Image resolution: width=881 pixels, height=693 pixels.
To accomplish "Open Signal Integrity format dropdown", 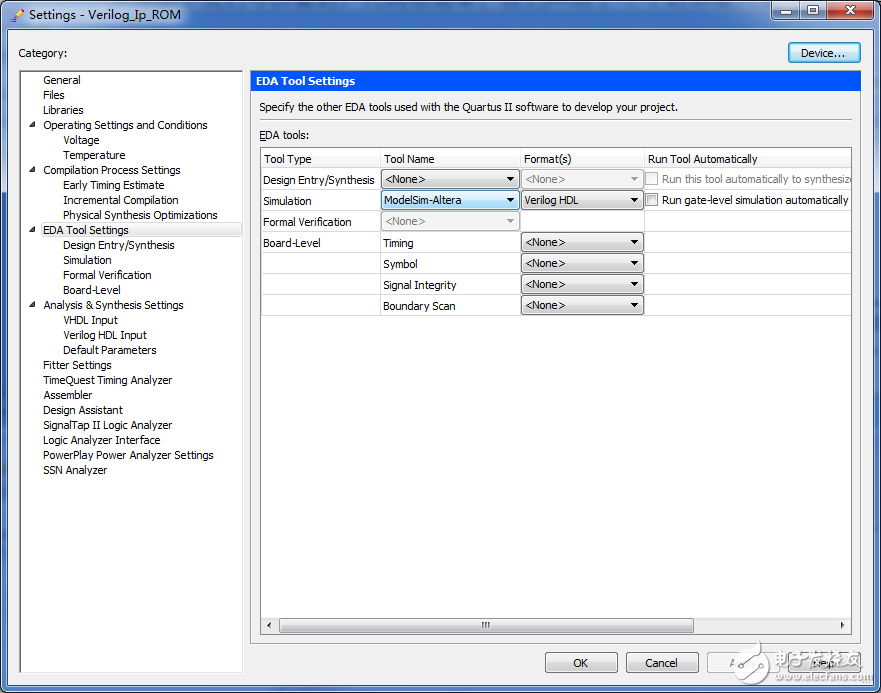I will (582, 284).
